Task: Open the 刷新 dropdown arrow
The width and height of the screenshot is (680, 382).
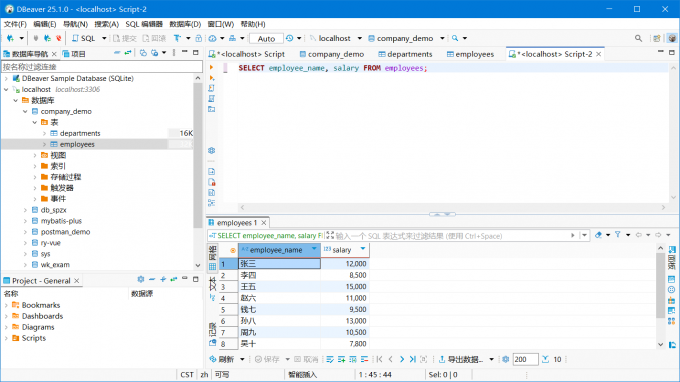Action: click(x=242, y=359)
